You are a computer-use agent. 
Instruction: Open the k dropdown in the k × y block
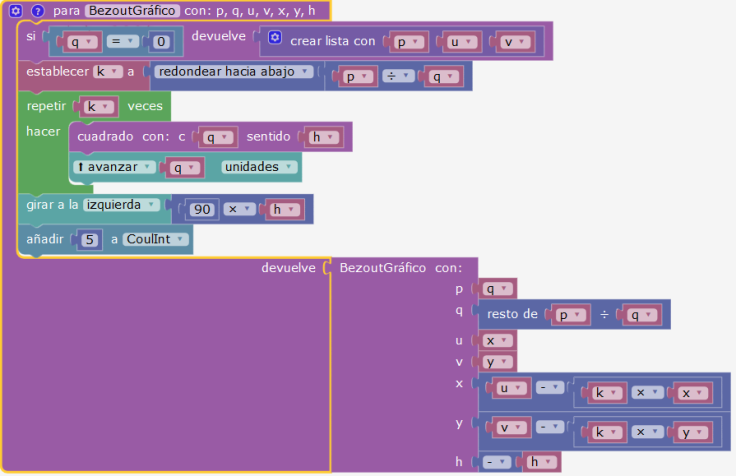tap(609, 433)
